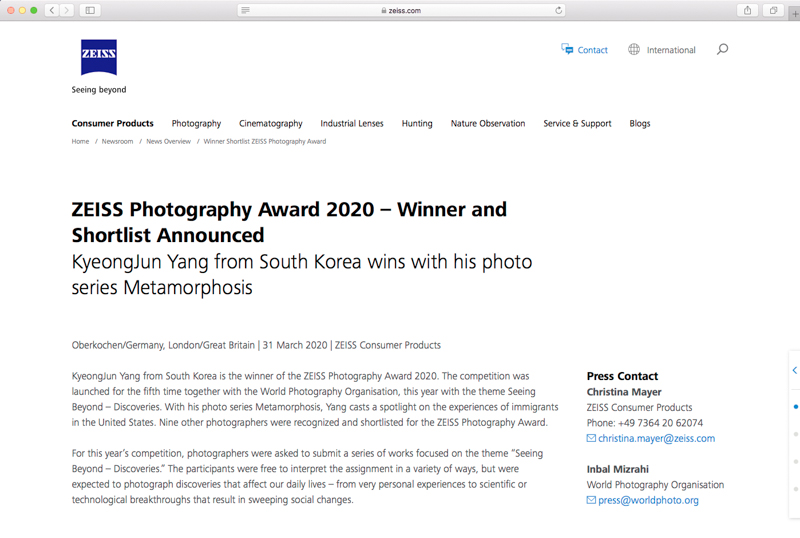Screen dimensions: 800x538
Task: Open the Hunting menu item
Action: tap(417, 124)
